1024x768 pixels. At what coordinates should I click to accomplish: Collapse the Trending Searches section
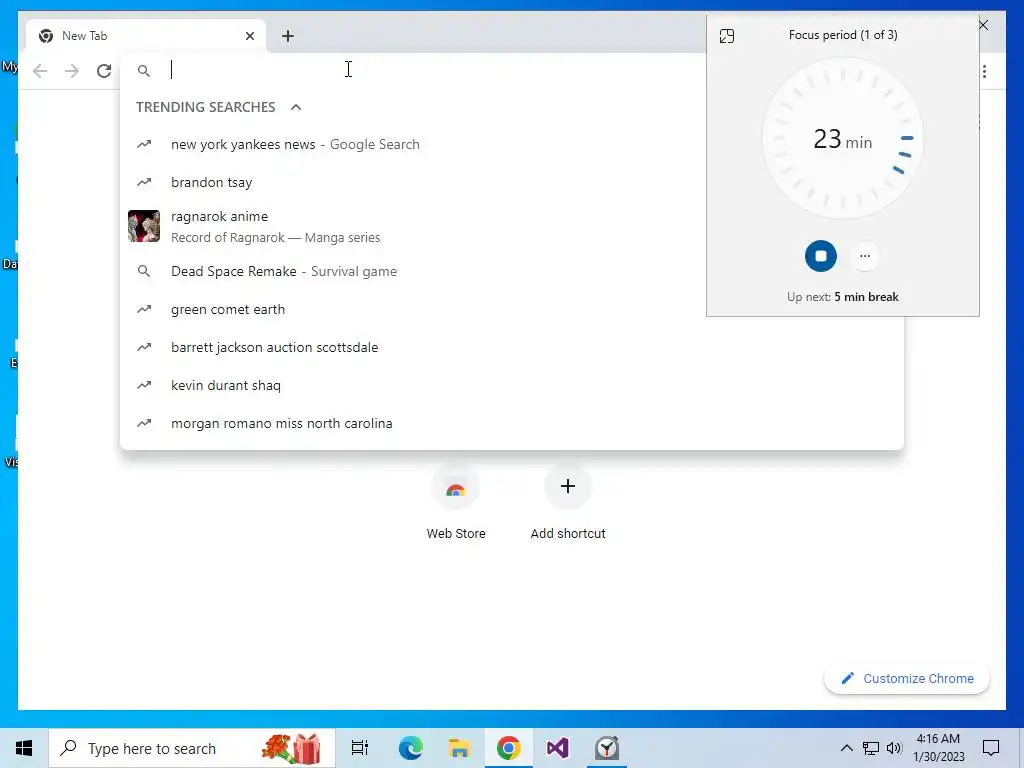(296, 107)
